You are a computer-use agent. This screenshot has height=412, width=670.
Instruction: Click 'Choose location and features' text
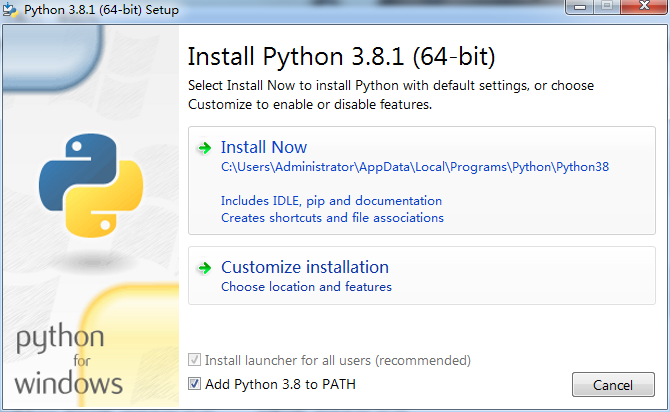(306, 287)
